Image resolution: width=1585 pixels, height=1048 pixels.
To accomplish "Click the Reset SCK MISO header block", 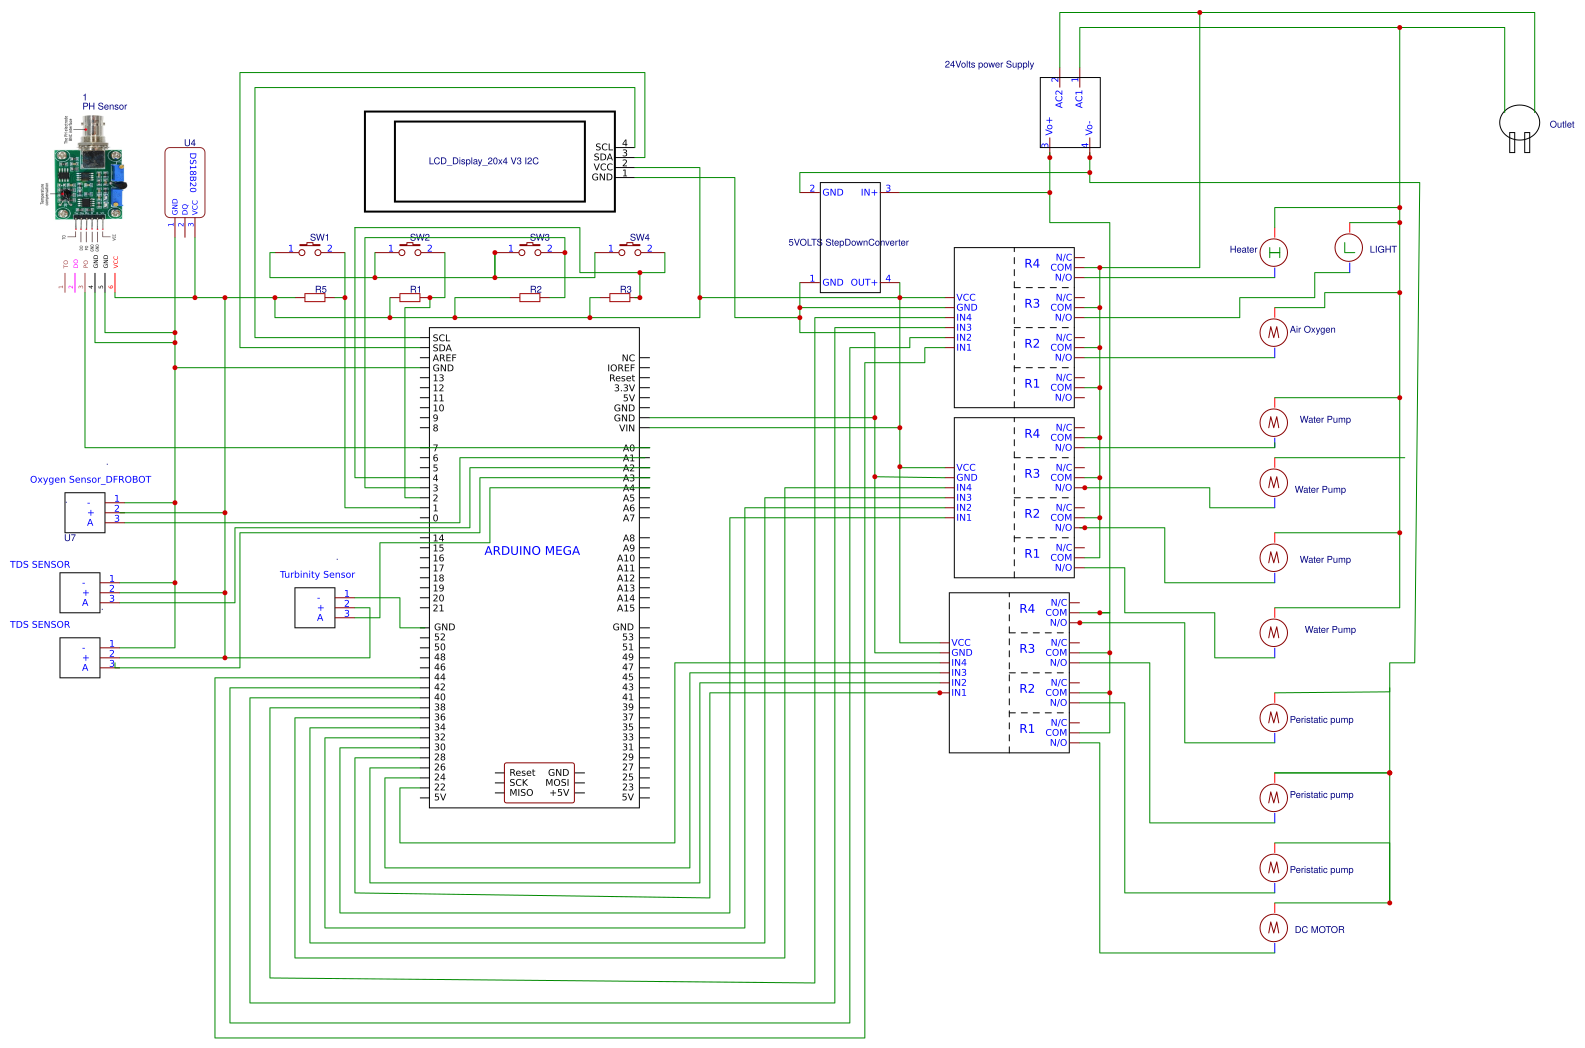I will (539, 783).
